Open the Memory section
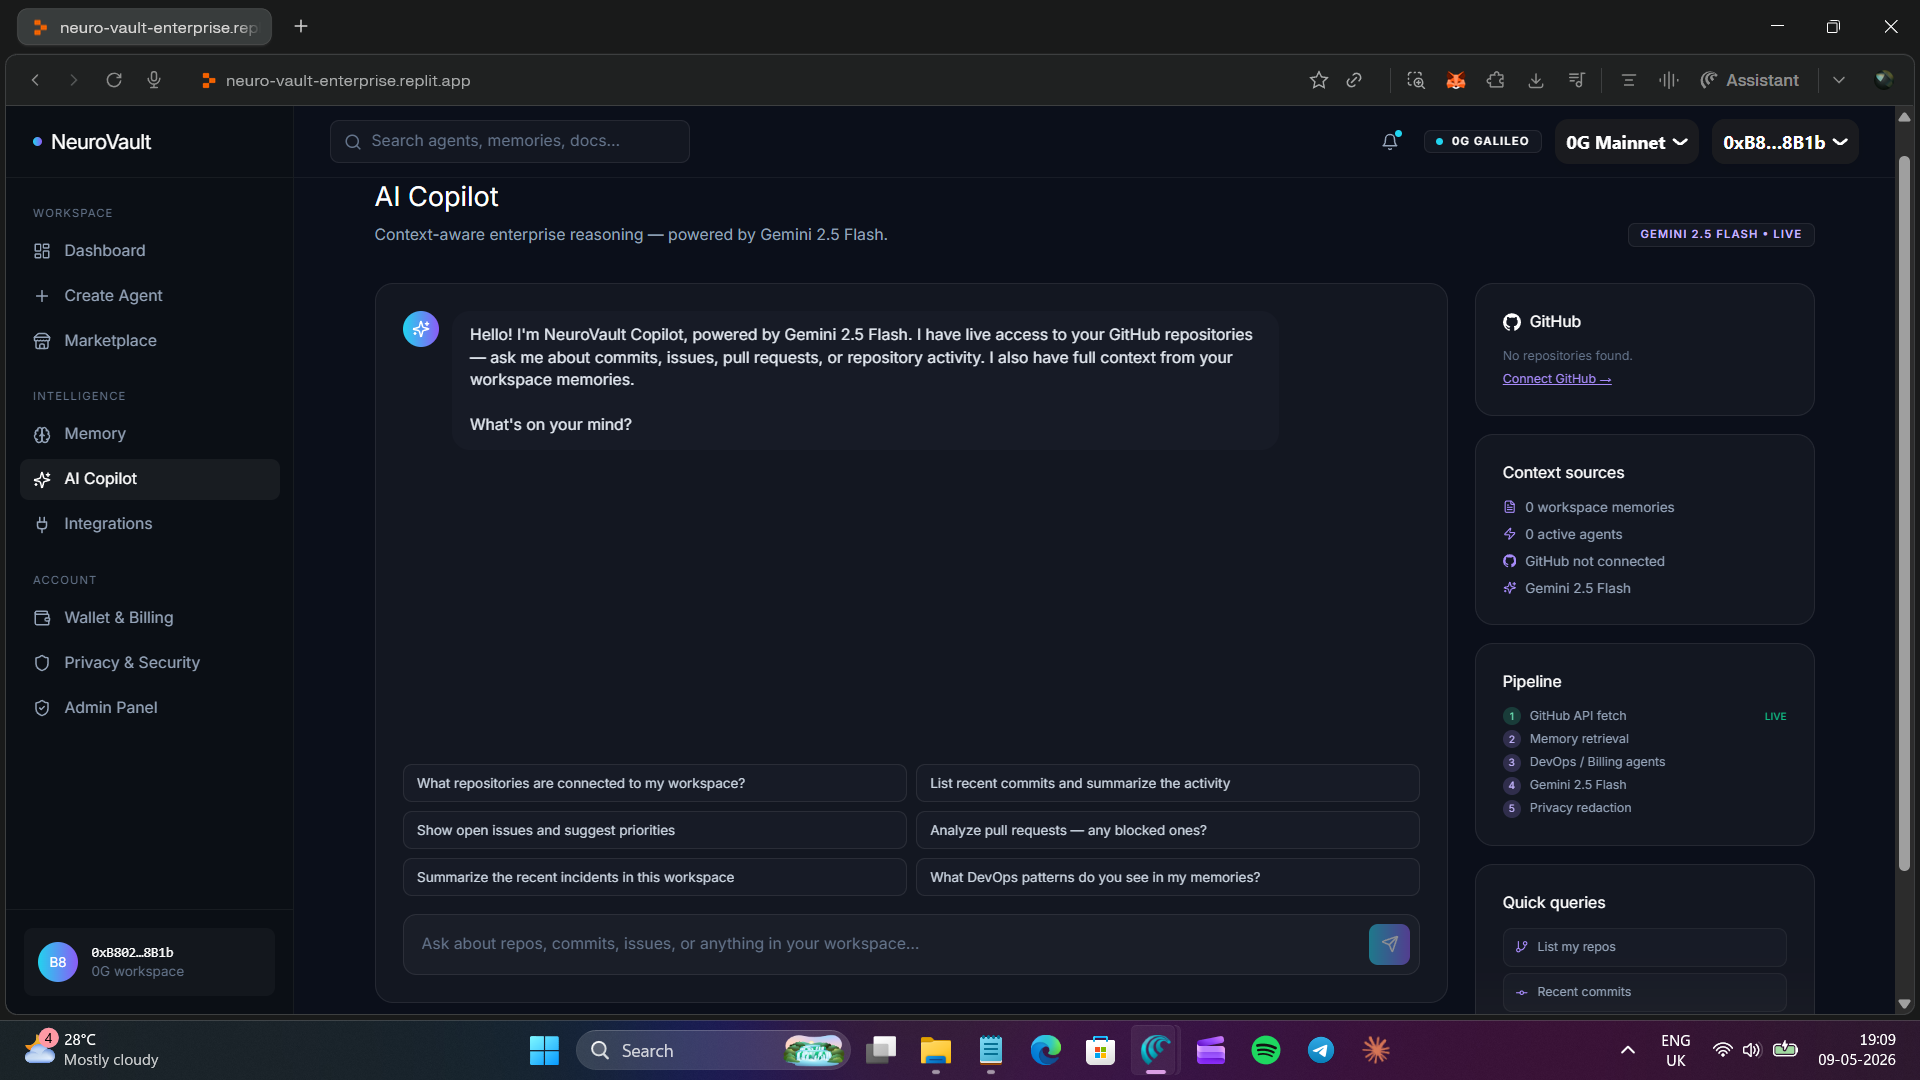Image resolution: width=1920 pixels, height=1080 pixels. (x=150, y=434)
